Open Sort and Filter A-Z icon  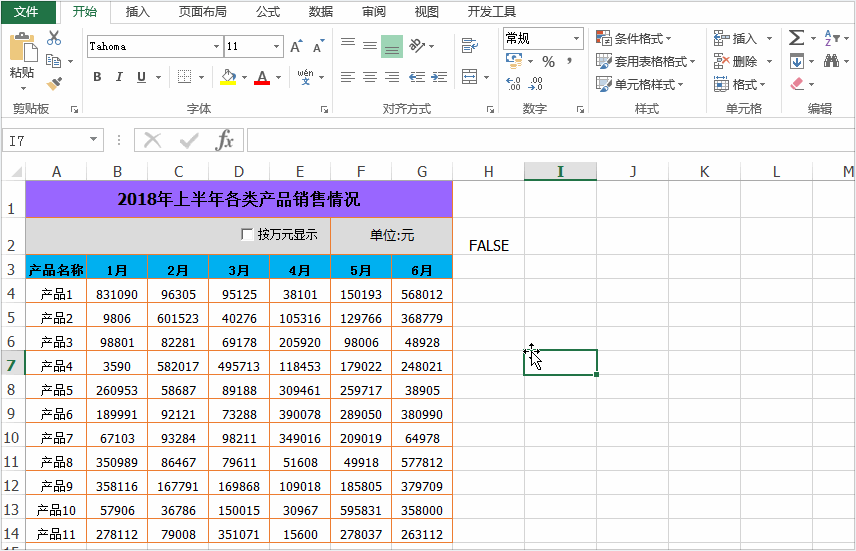(x=831, y=38)
